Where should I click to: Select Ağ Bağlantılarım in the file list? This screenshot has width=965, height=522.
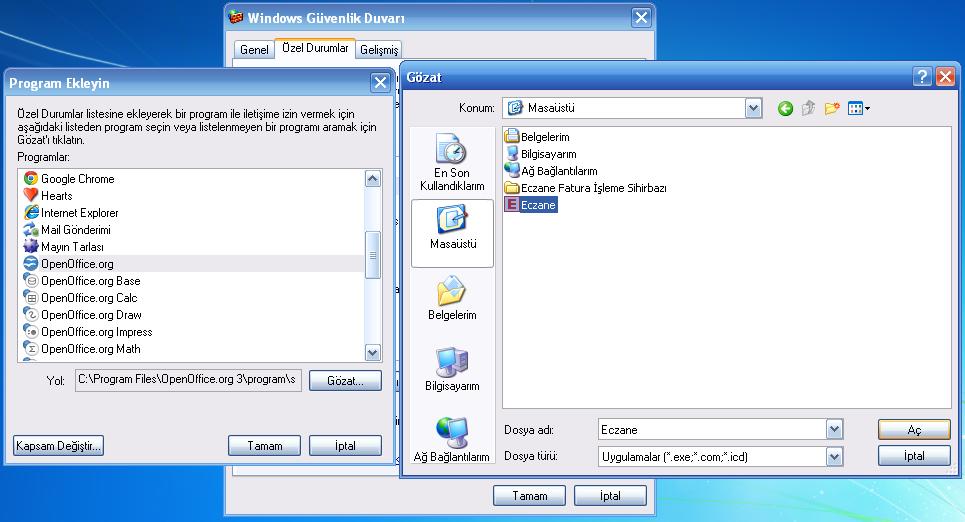[551, 171]
